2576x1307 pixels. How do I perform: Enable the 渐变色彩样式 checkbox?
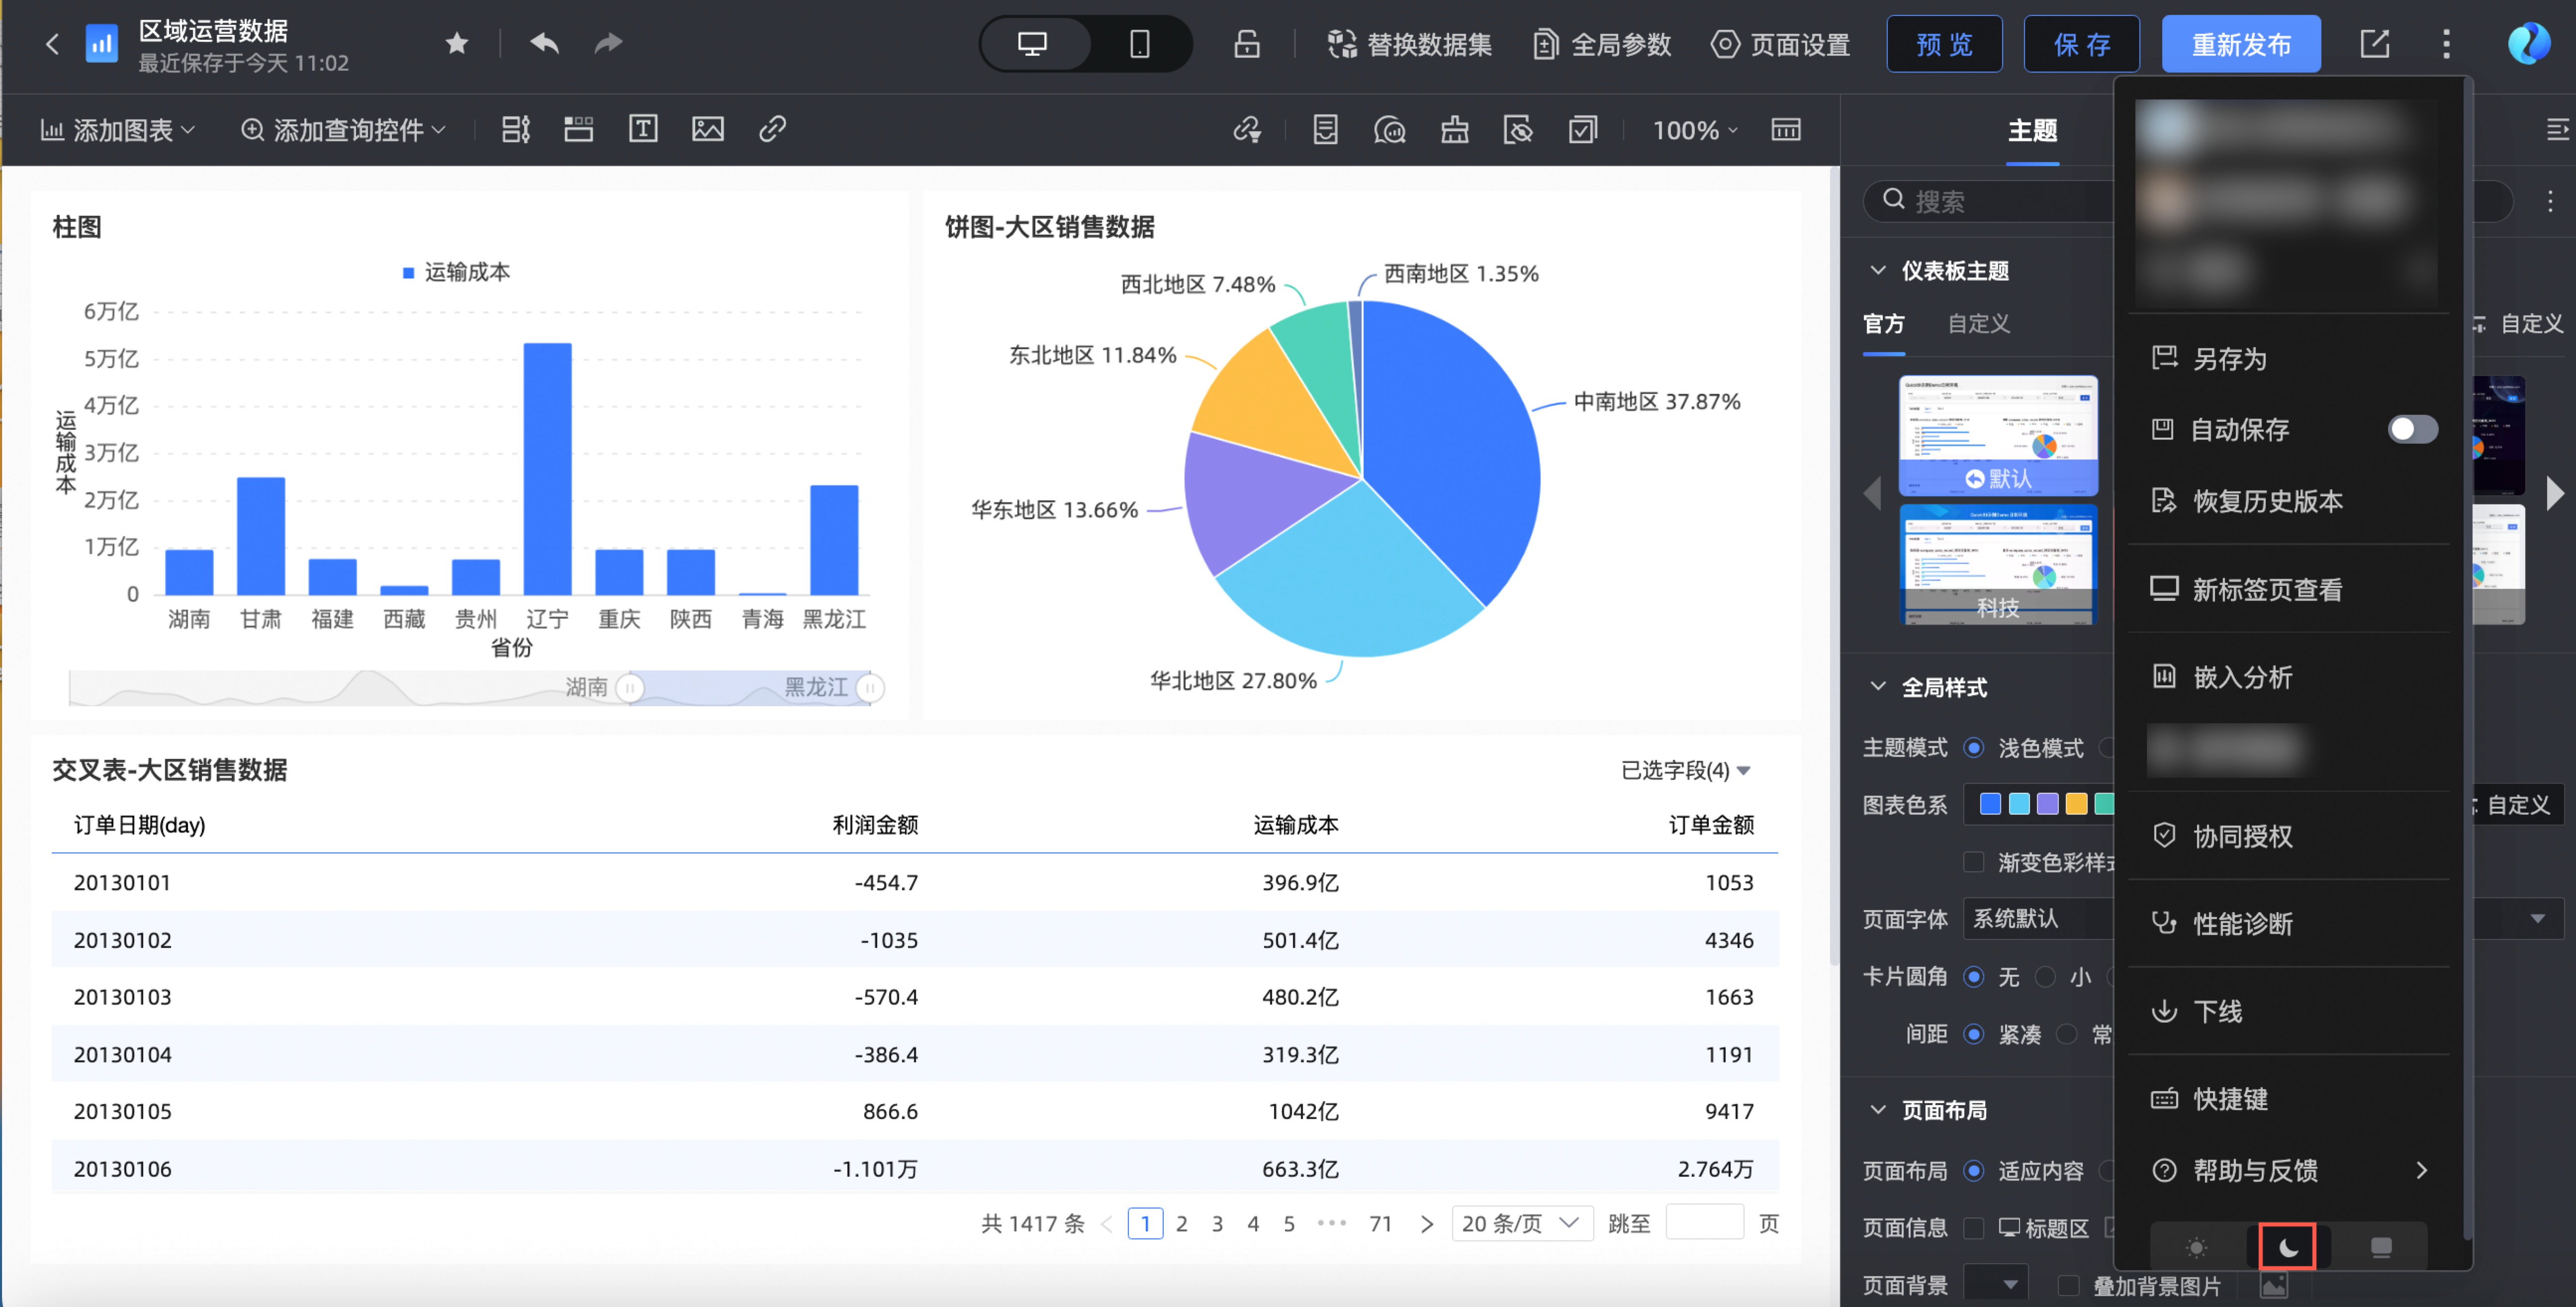(1974, 861)
